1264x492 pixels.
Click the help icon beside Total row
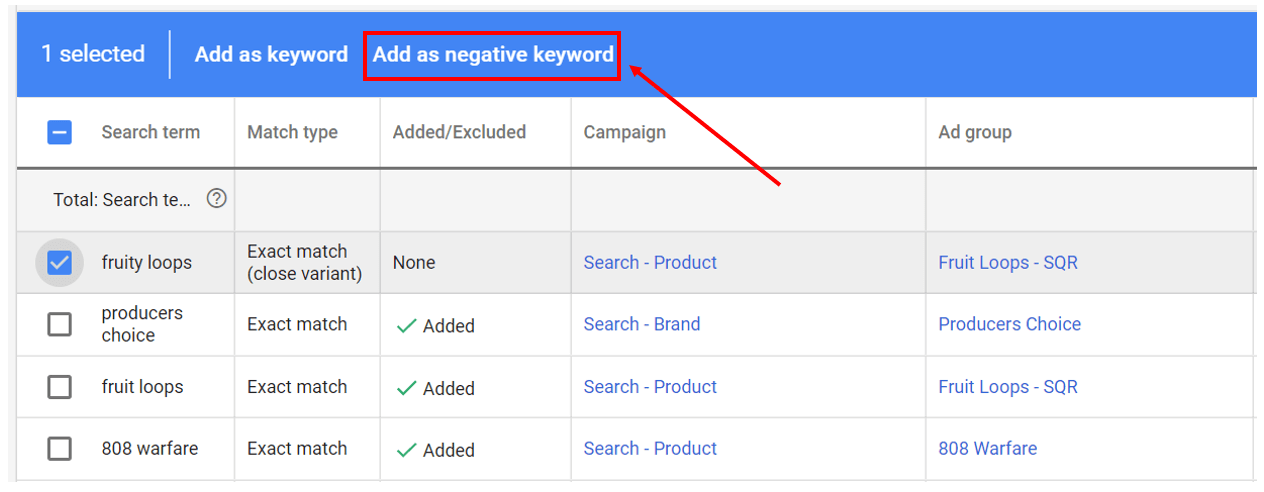[216, 199]
